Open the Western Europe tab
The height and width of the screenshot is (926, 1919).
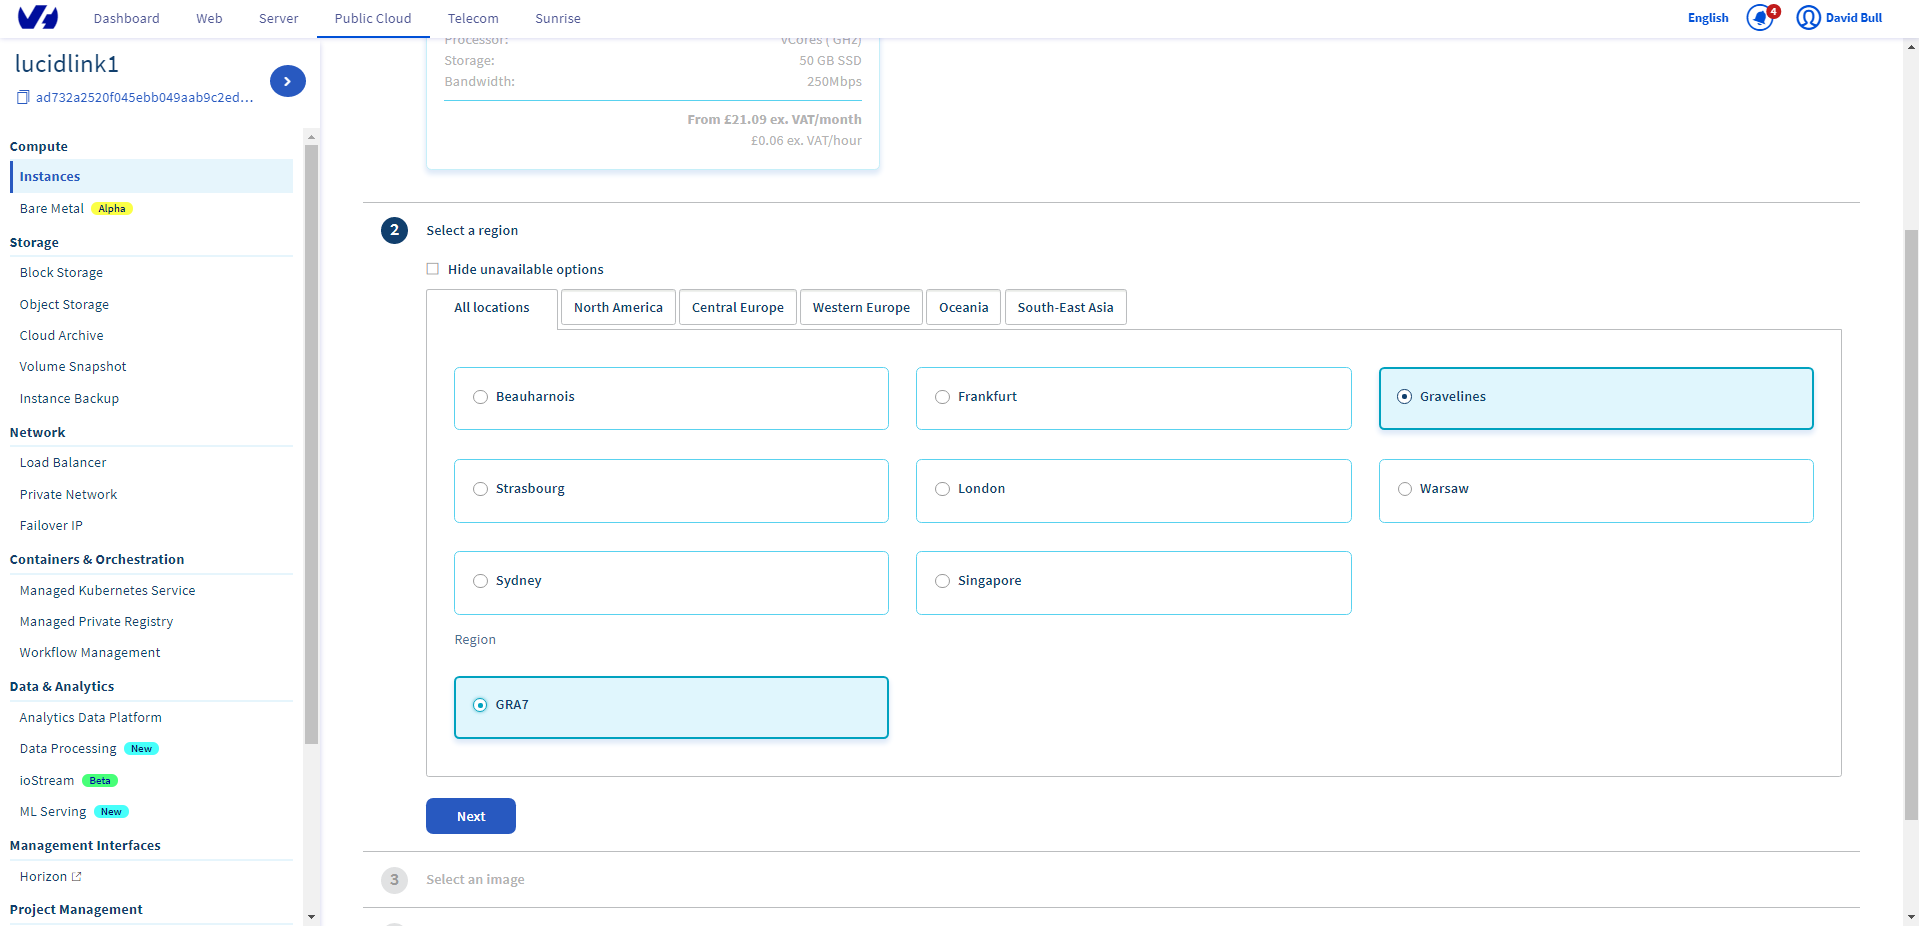coord(861,308)
